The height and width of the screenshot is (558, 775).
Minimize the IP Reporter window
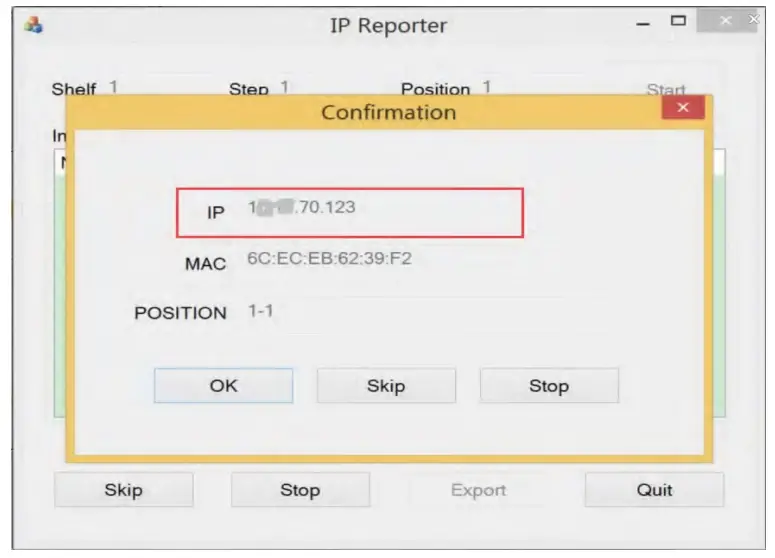click(x=643, y=23)
